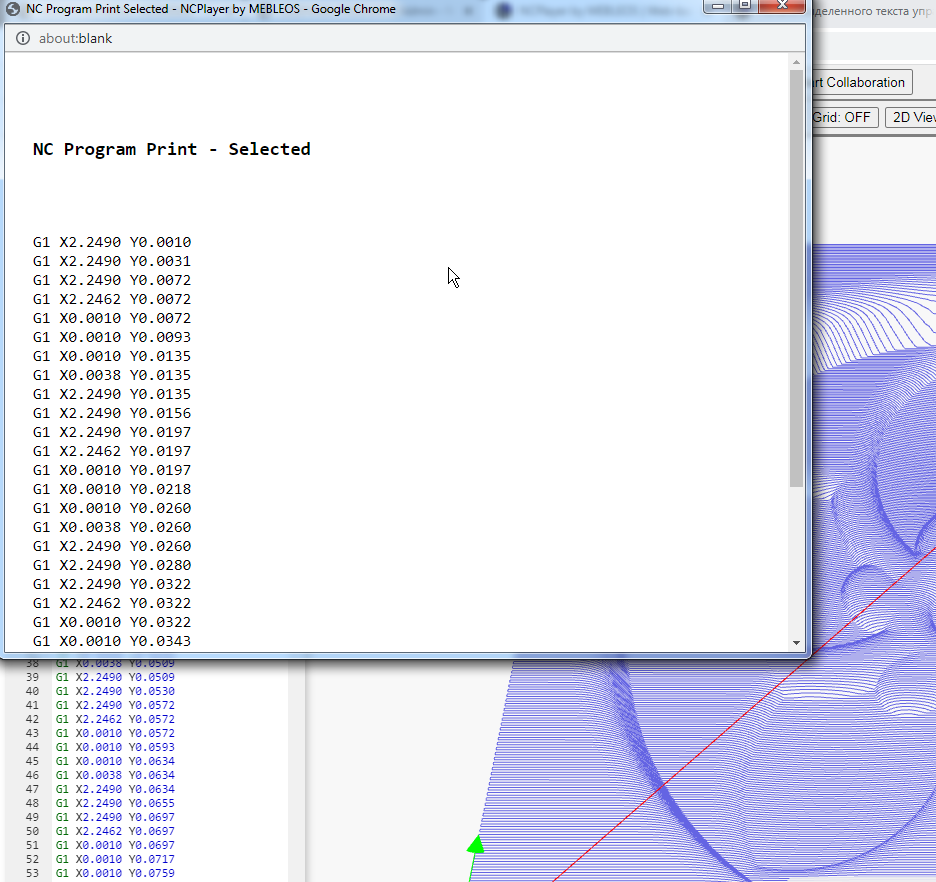Click the scrollbar down arrow in the print window
Viewport: 936px width, 882px height.
[796, 643]
